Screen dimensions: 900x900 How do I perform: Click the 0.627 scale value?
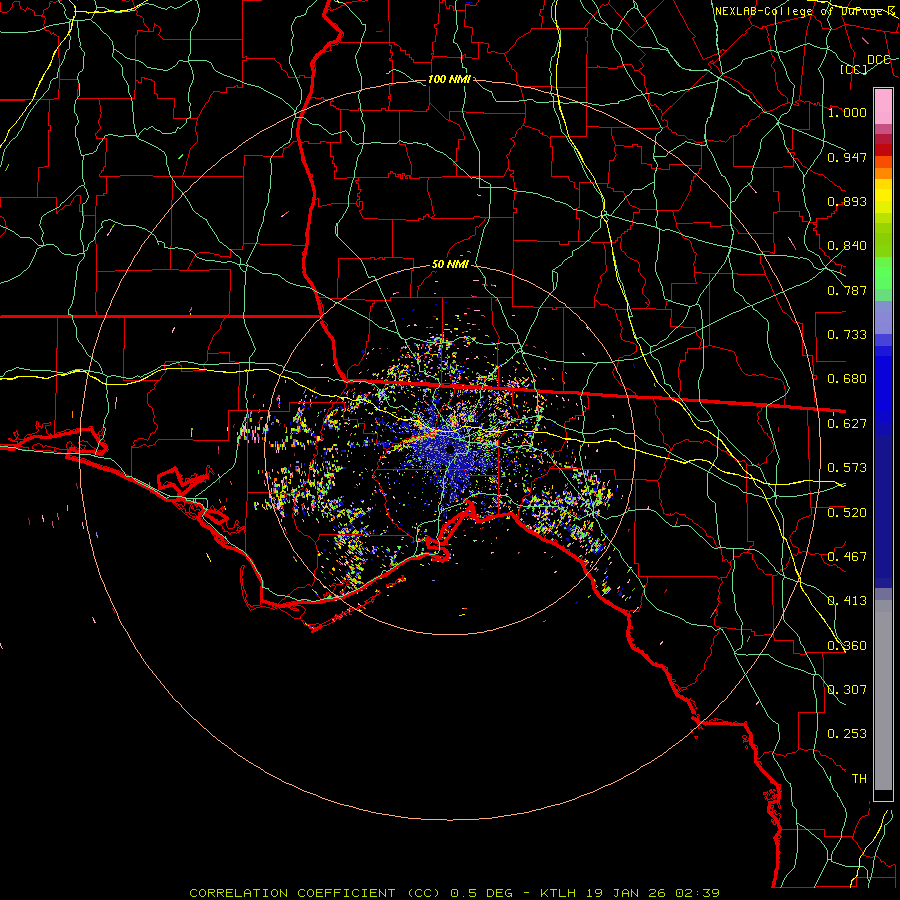click(x=847, y=424)
